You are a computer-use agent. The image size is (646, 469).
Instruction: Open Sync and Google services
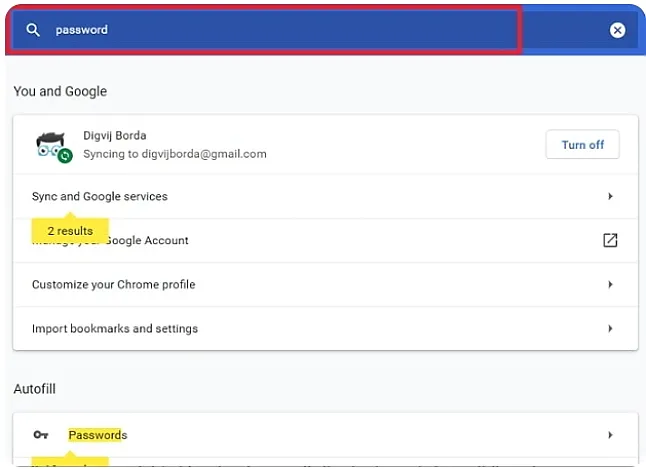pos(325,196)
